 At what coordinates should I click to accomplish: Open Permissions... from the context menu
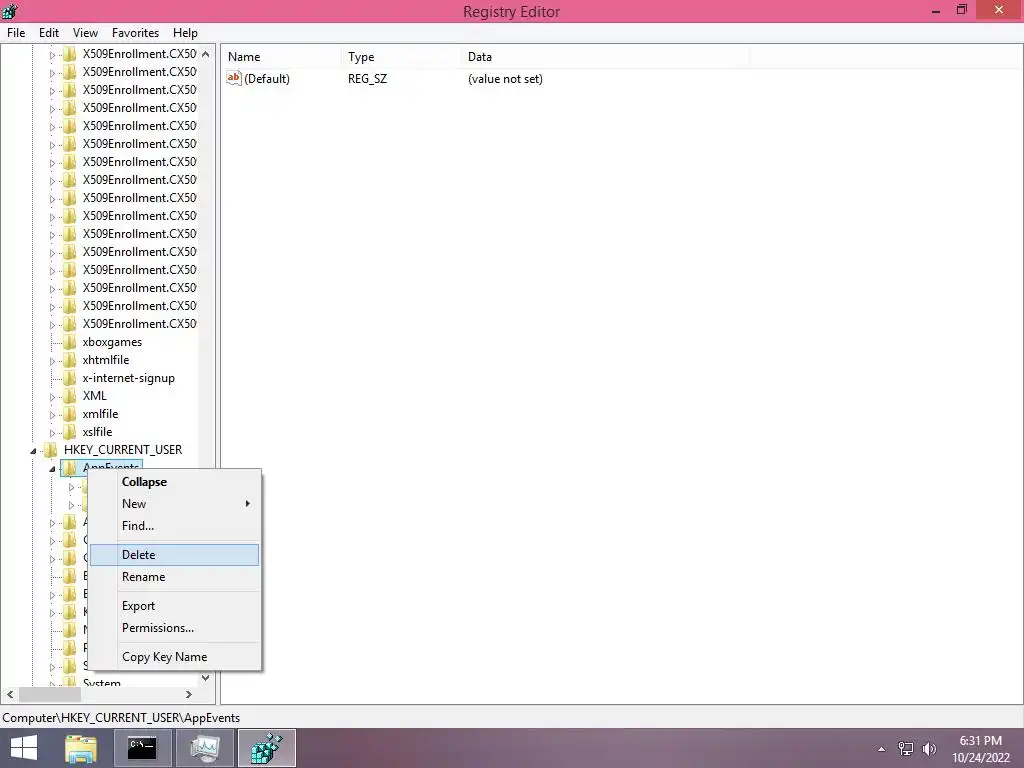click(174, 628)
